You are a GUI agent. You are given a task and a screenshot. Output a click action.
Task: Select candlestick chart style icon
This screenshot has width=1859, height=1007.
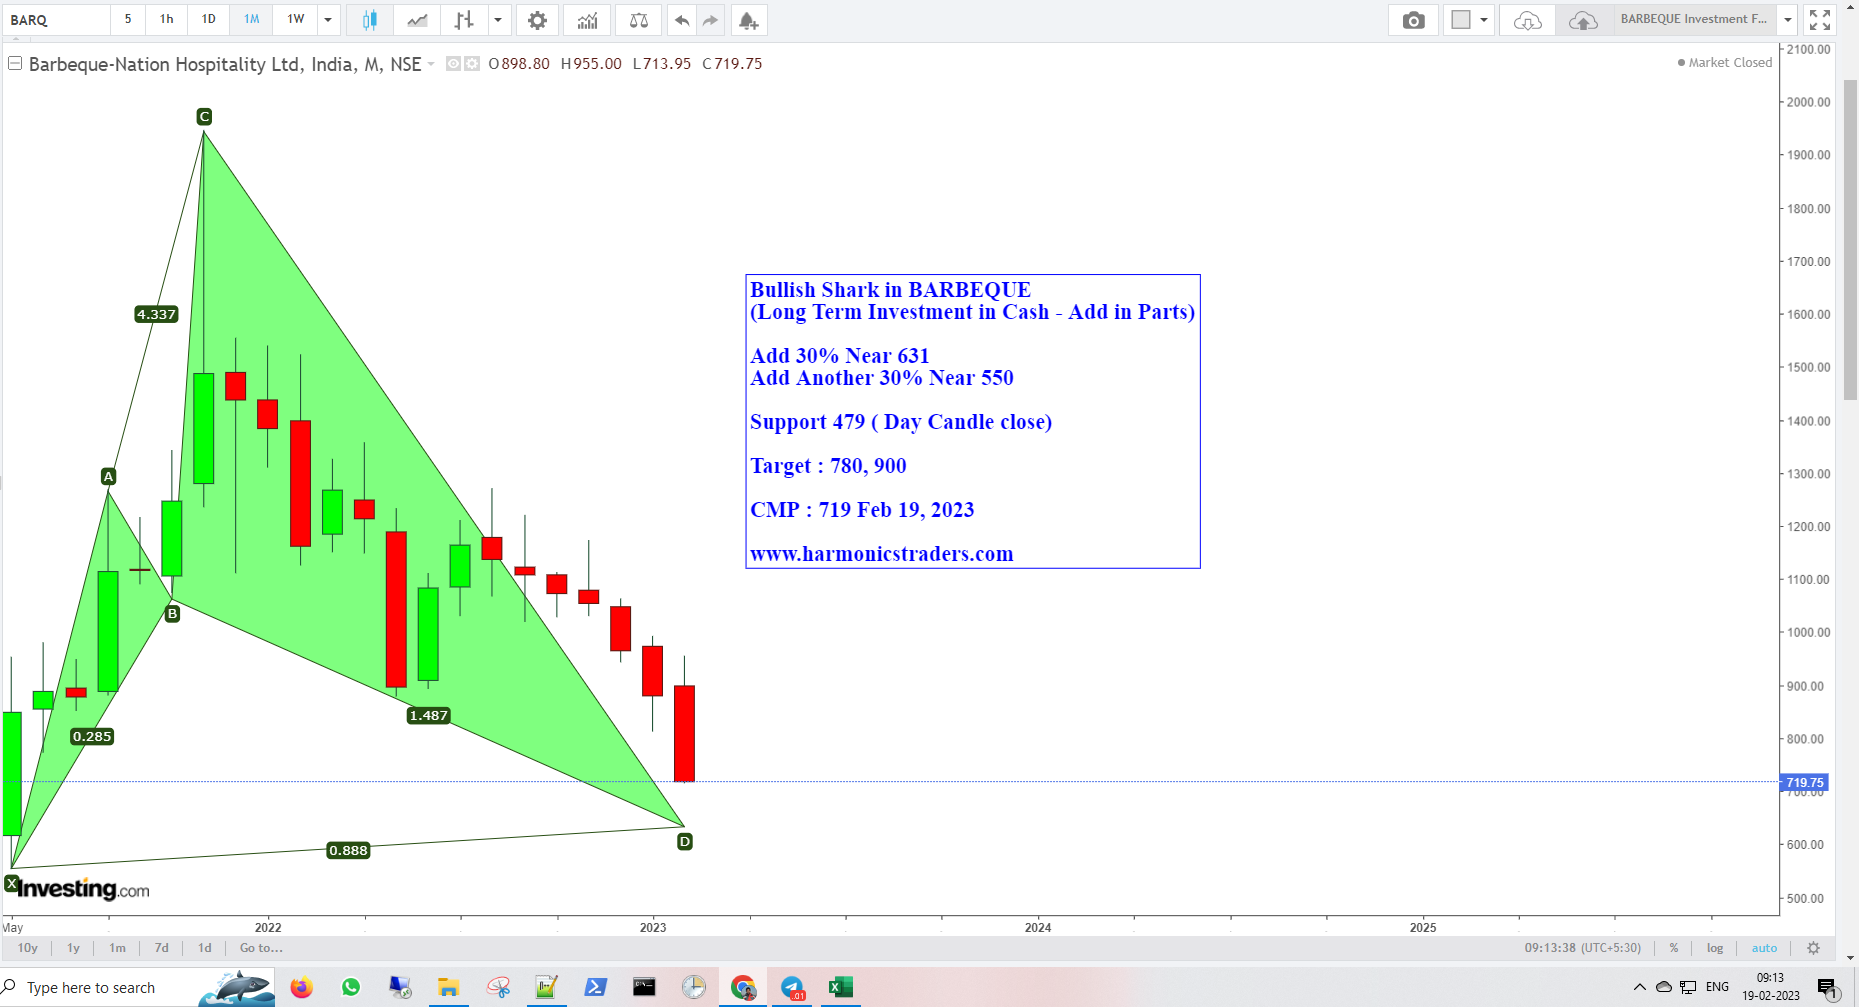(x=370, y=20)
